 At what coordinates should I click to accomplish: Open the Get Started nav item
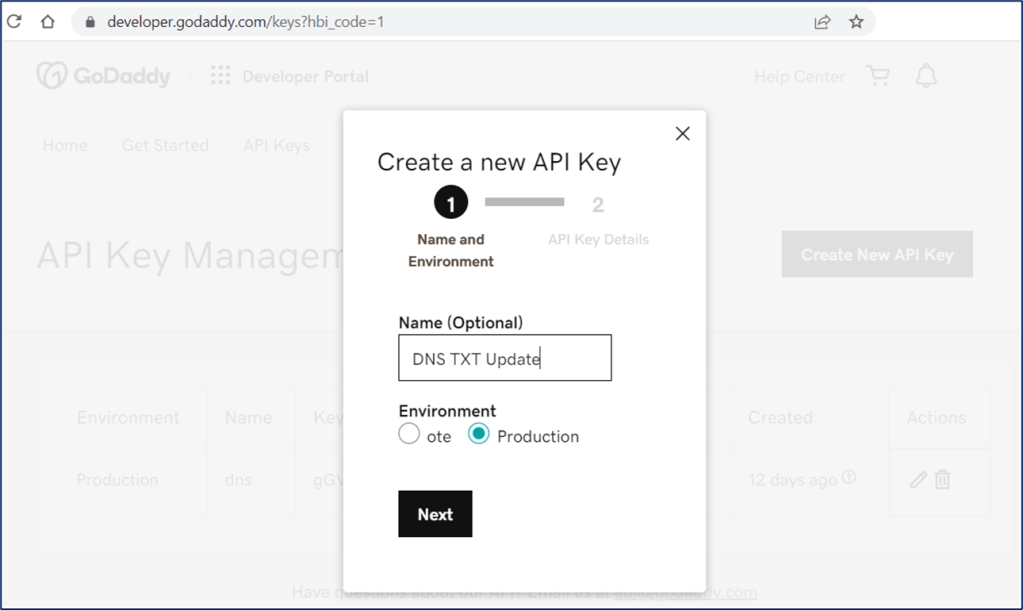click(x=165, y=145)
